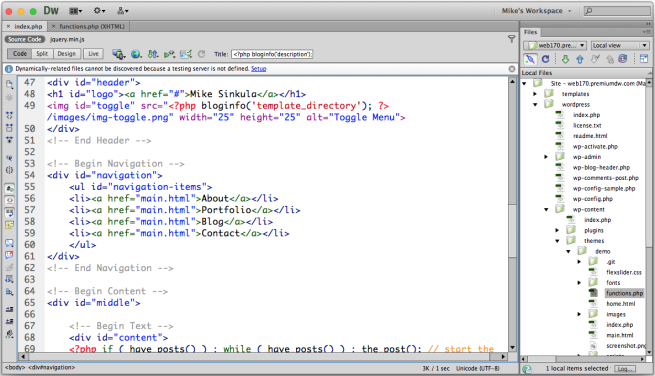Select jquery.min.js related file
This screenshot has height=376, width=655.
(x=67, y=39)
